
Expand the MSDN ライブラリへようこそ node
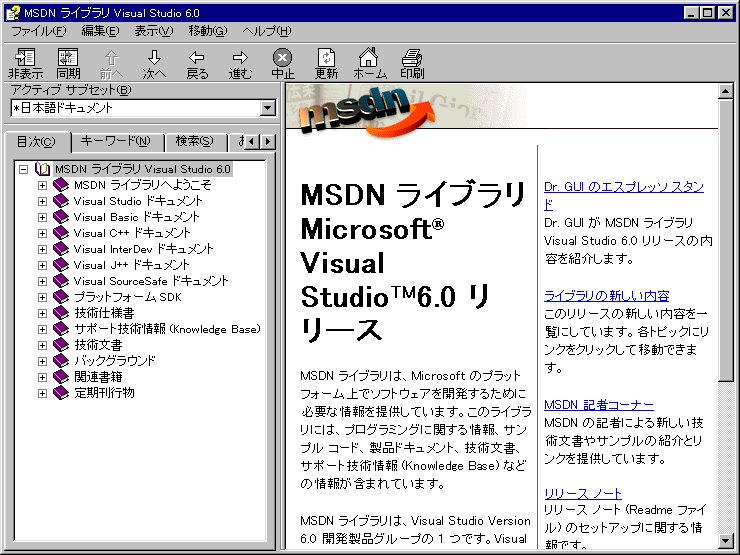[42, 185]
